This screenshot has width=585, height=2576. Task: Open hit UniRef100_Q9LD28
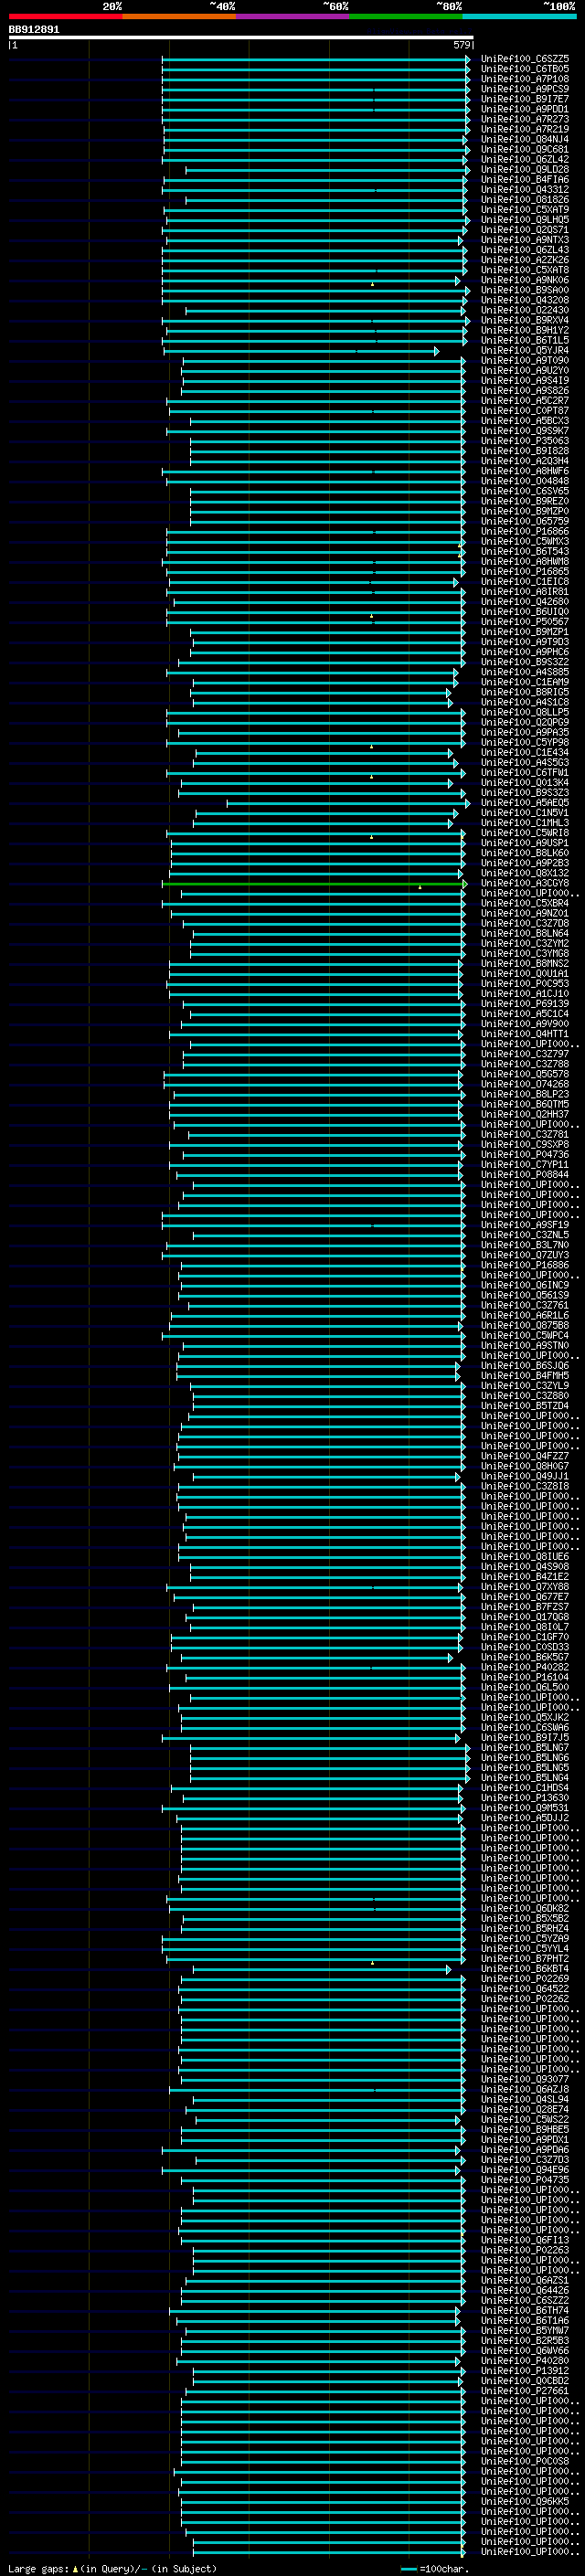point(525,169)
